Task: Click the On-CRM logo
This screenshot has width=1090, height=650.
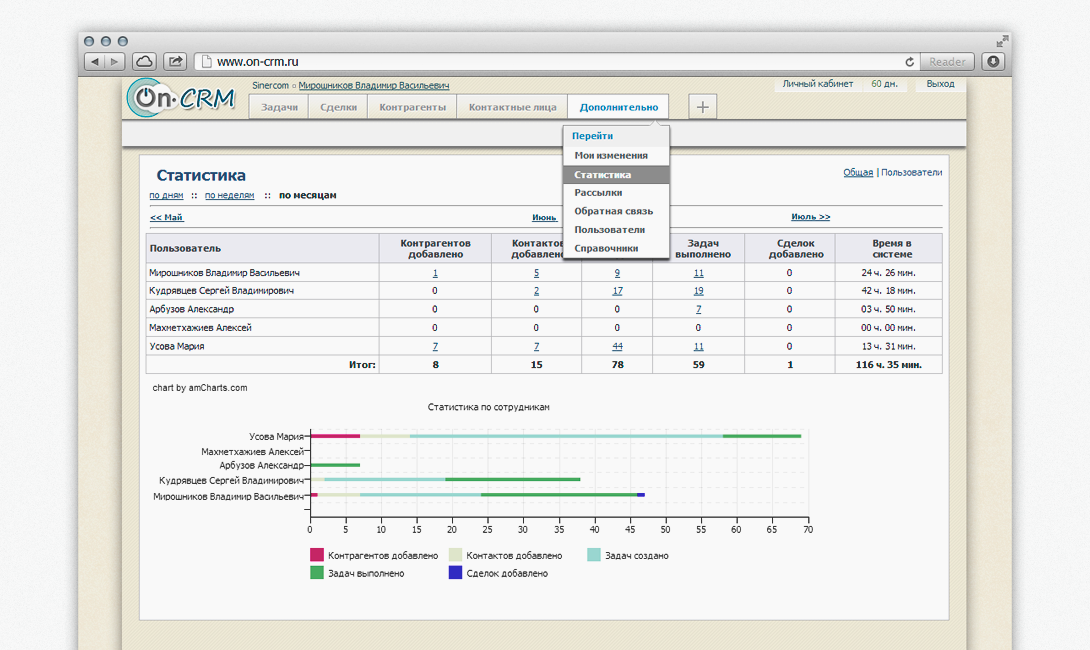Action: tap(181, 98)
